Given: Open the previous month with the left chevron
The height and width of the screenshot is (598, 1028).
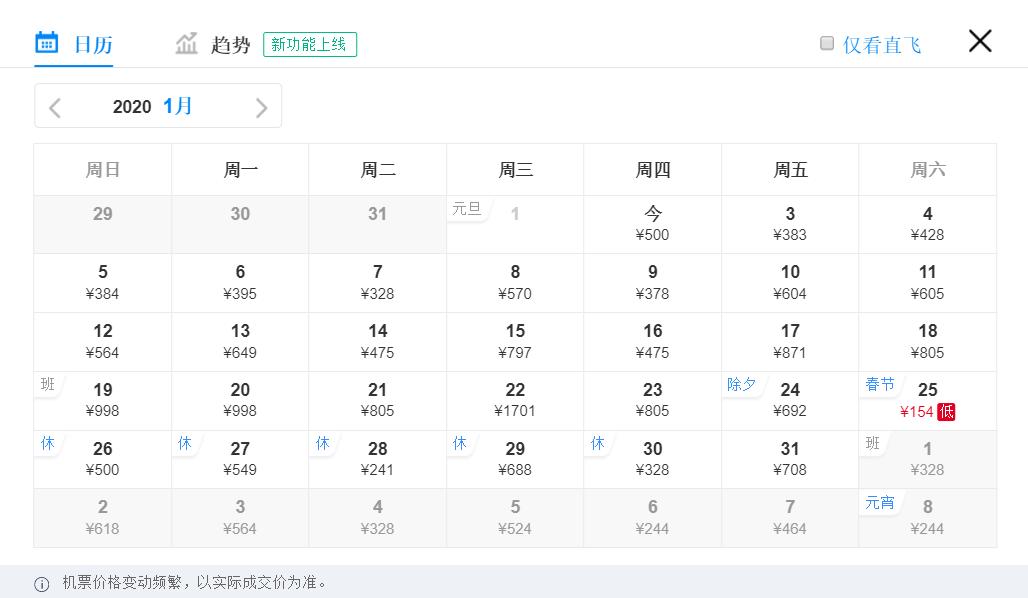Looking at the screenshot, I should [x=55, y=106].
